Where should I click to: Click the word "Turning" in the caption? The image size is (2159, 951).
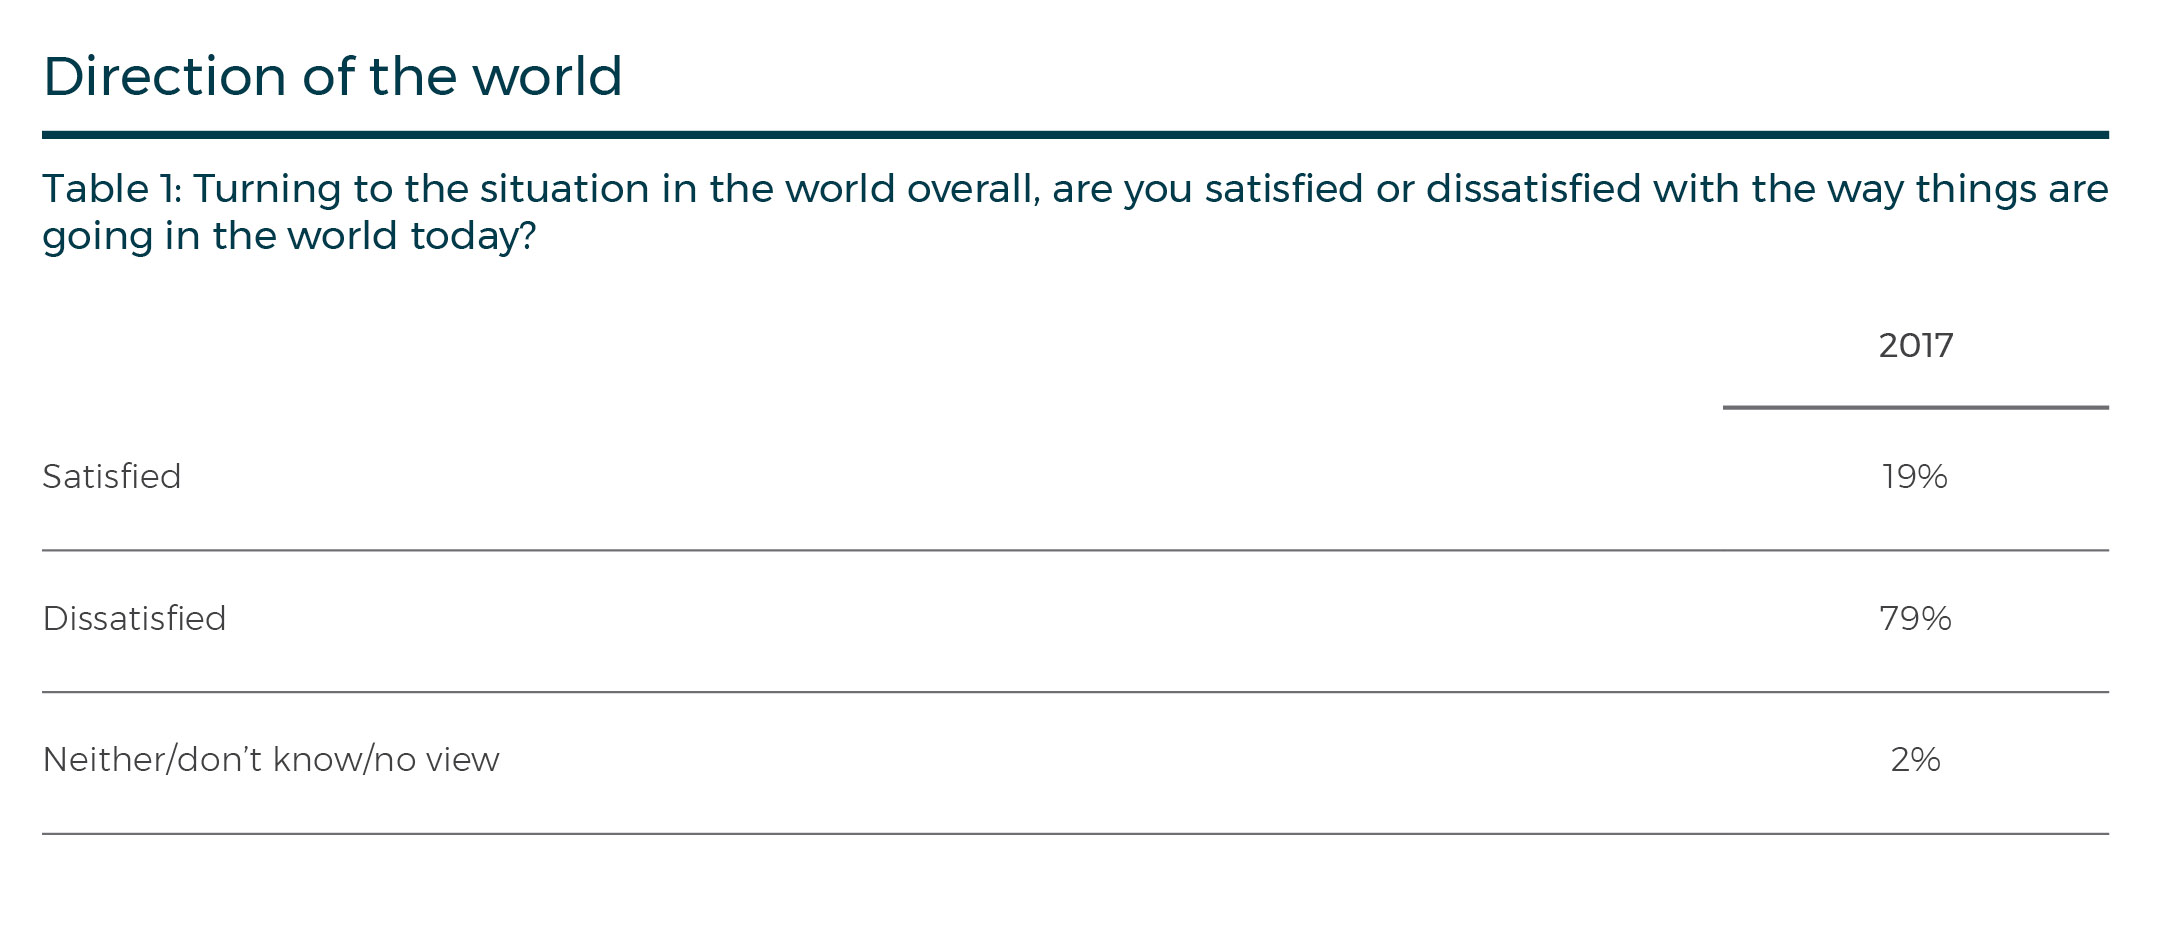pos(267,189)
